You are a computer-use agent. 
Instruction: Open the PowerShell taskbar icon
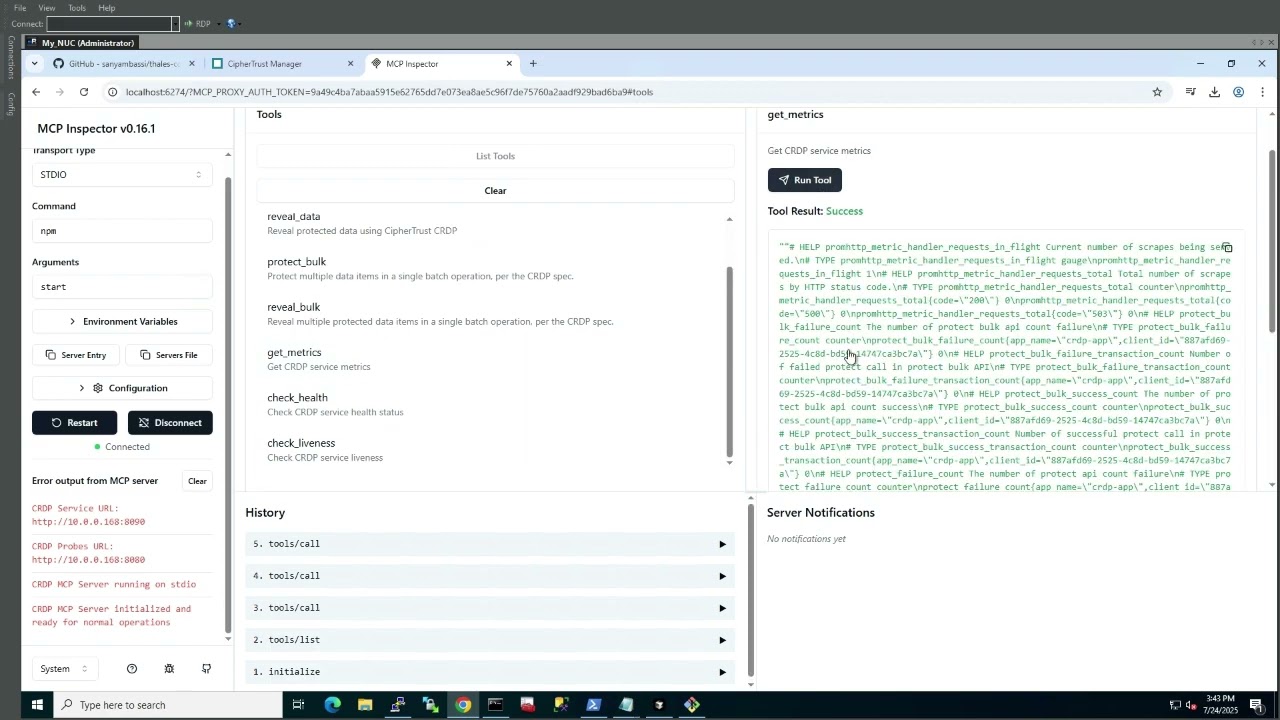594,705
